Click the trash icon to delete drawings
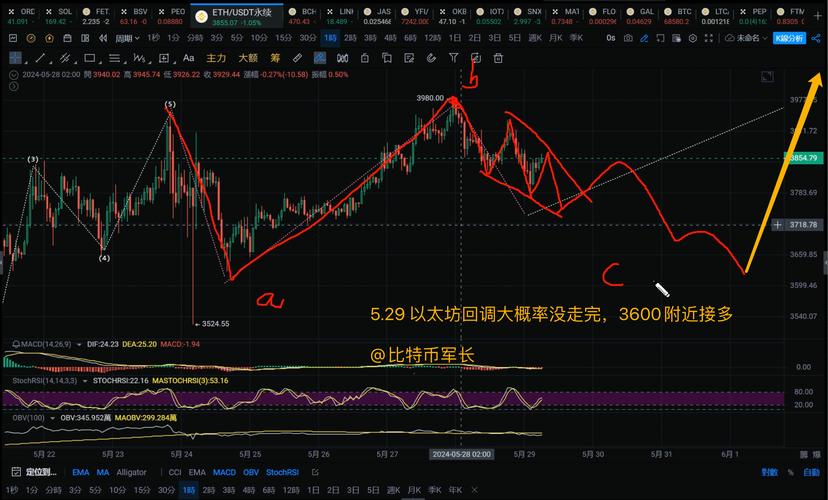The height and width of the screenshot is (500, 828). click(x=498, y=58)
